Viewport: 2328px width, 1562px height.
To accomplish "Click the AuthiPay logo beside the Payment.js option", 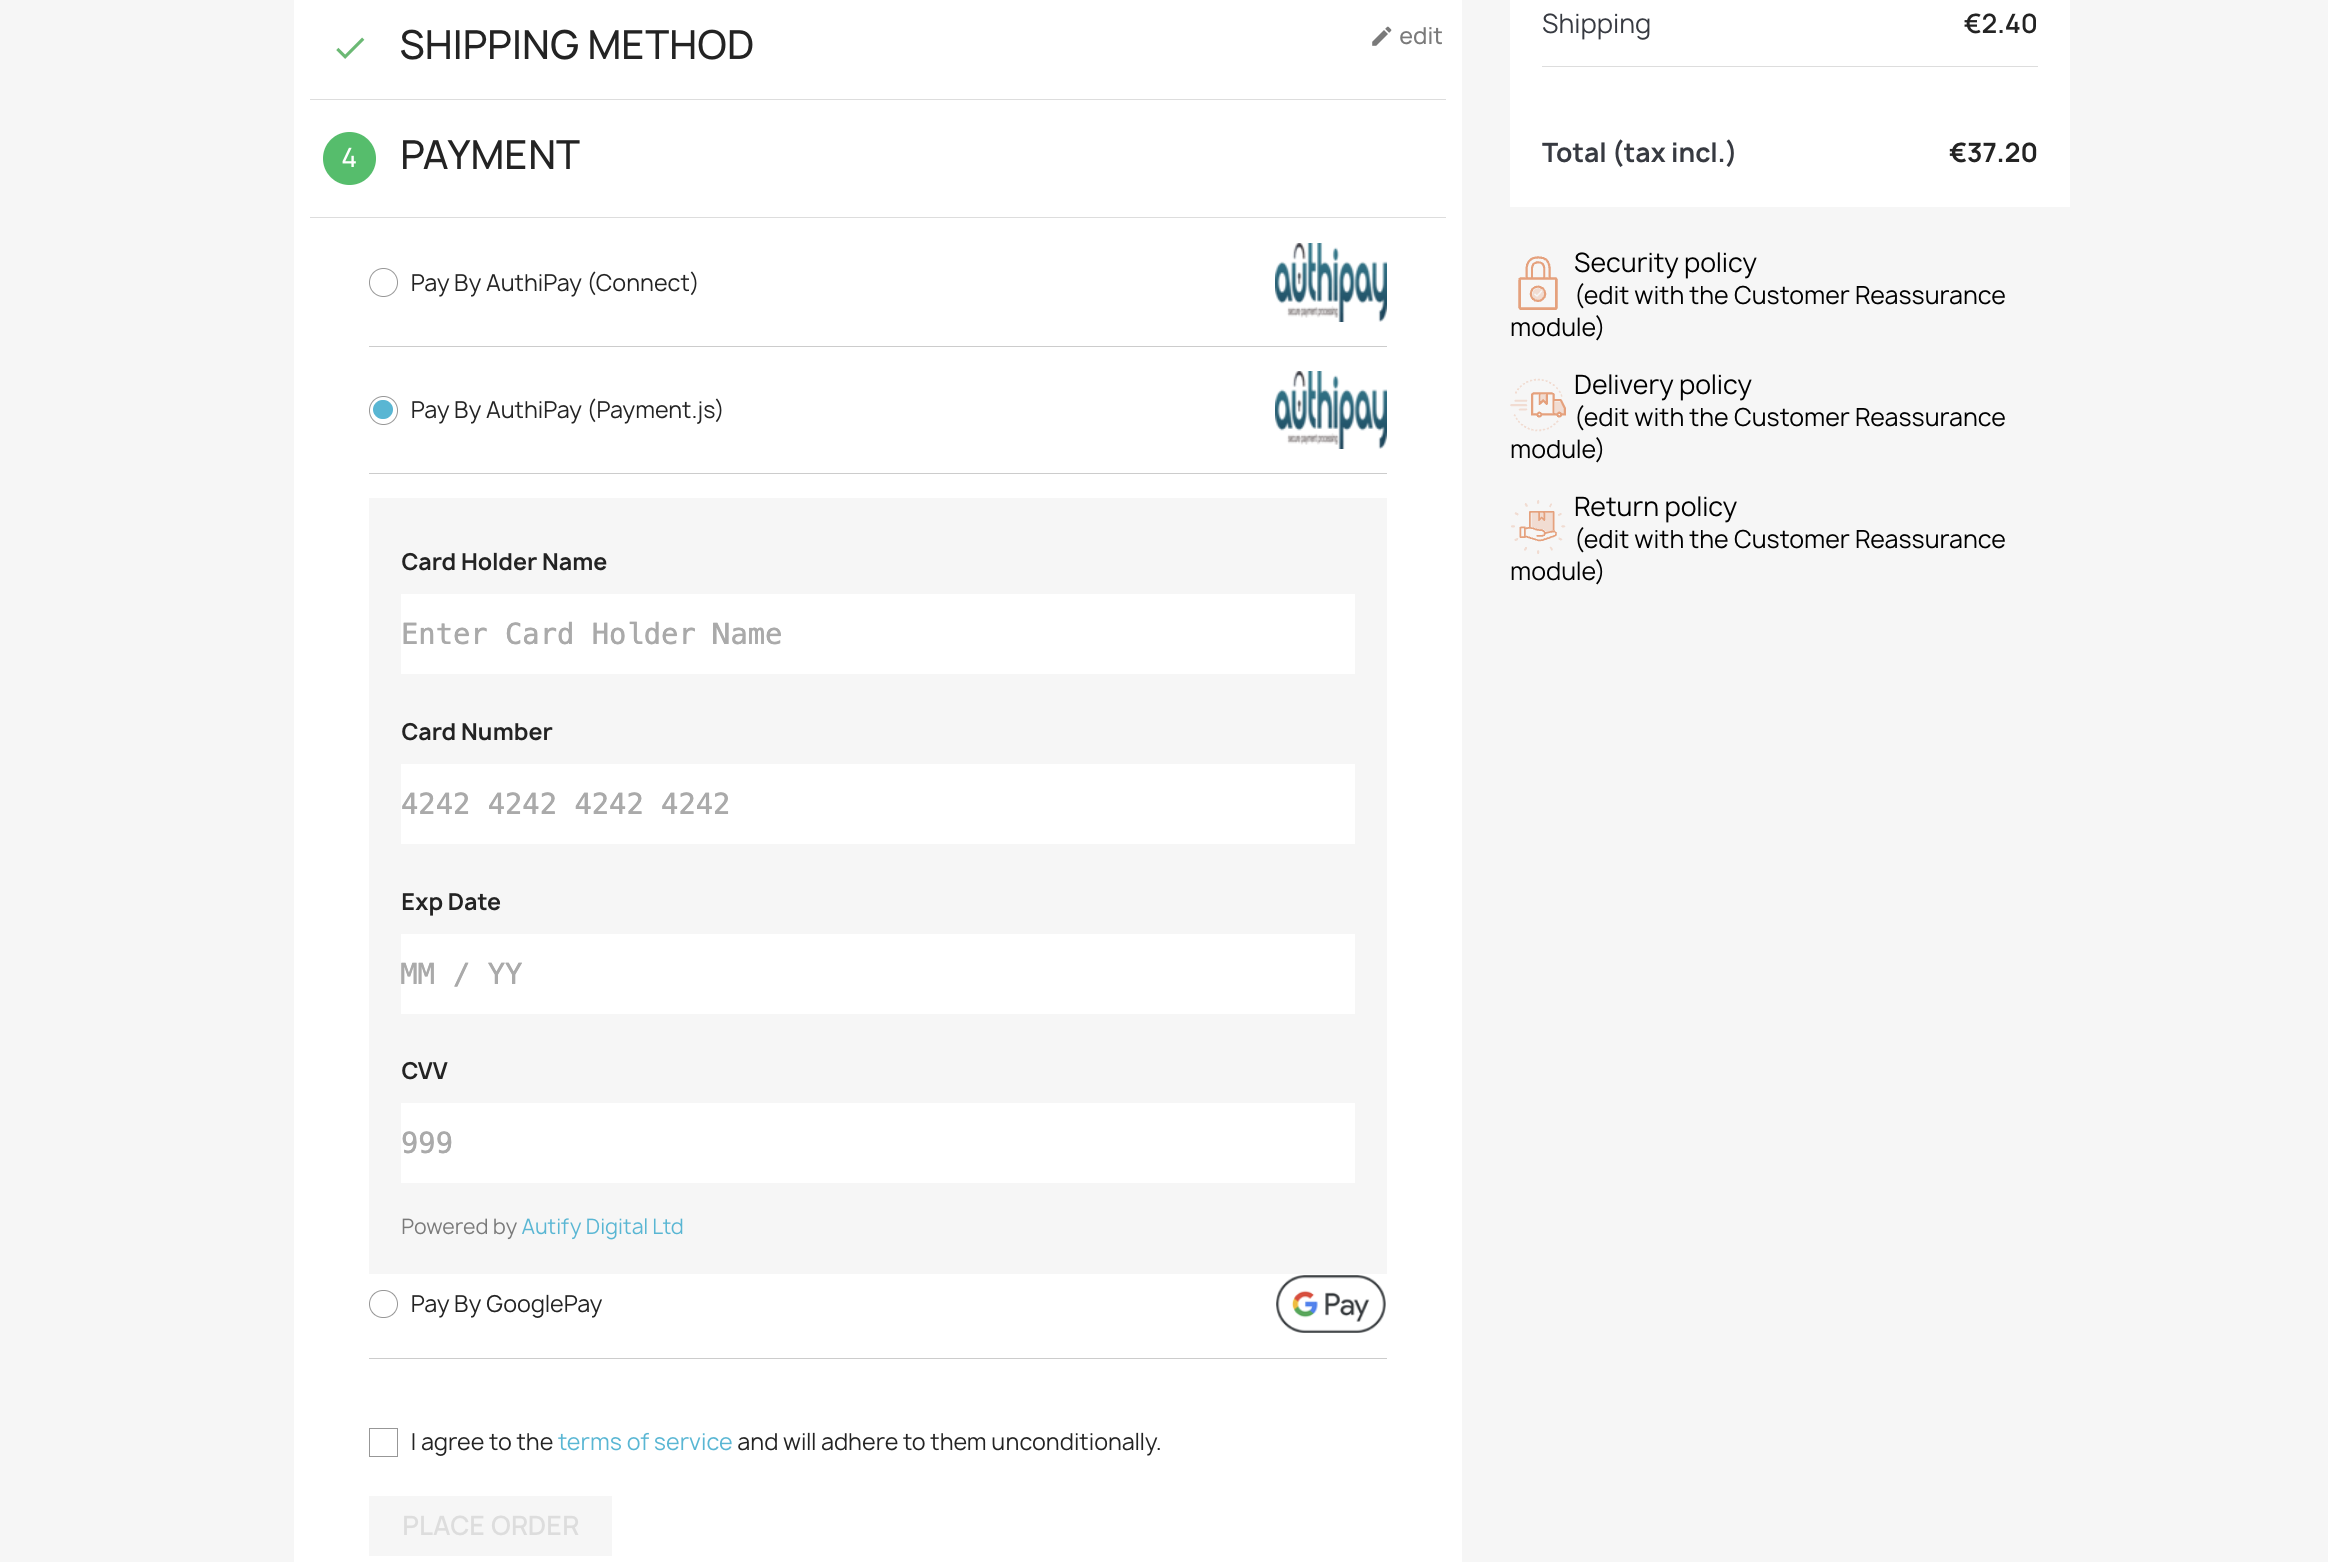I will click(1330, 410).
